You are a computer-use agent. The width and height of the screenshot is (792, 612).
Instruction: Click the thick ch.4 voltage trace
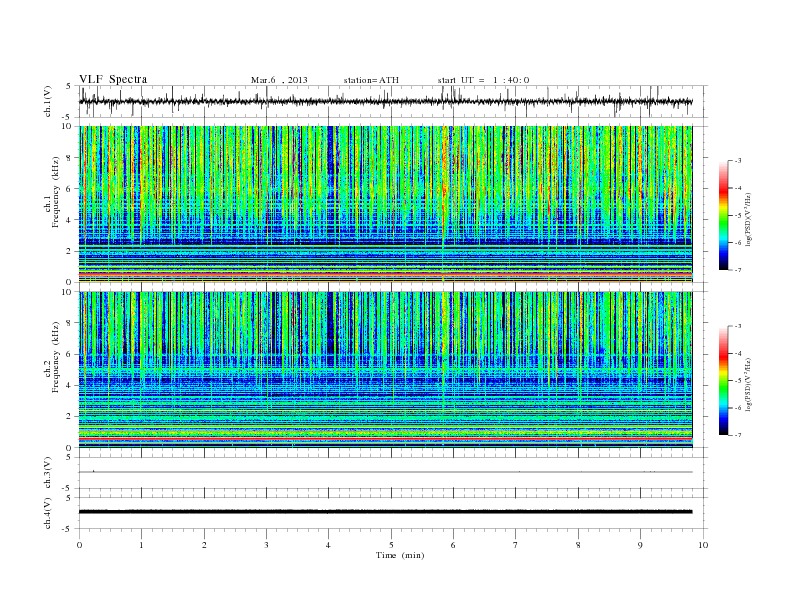pos(385,512)
